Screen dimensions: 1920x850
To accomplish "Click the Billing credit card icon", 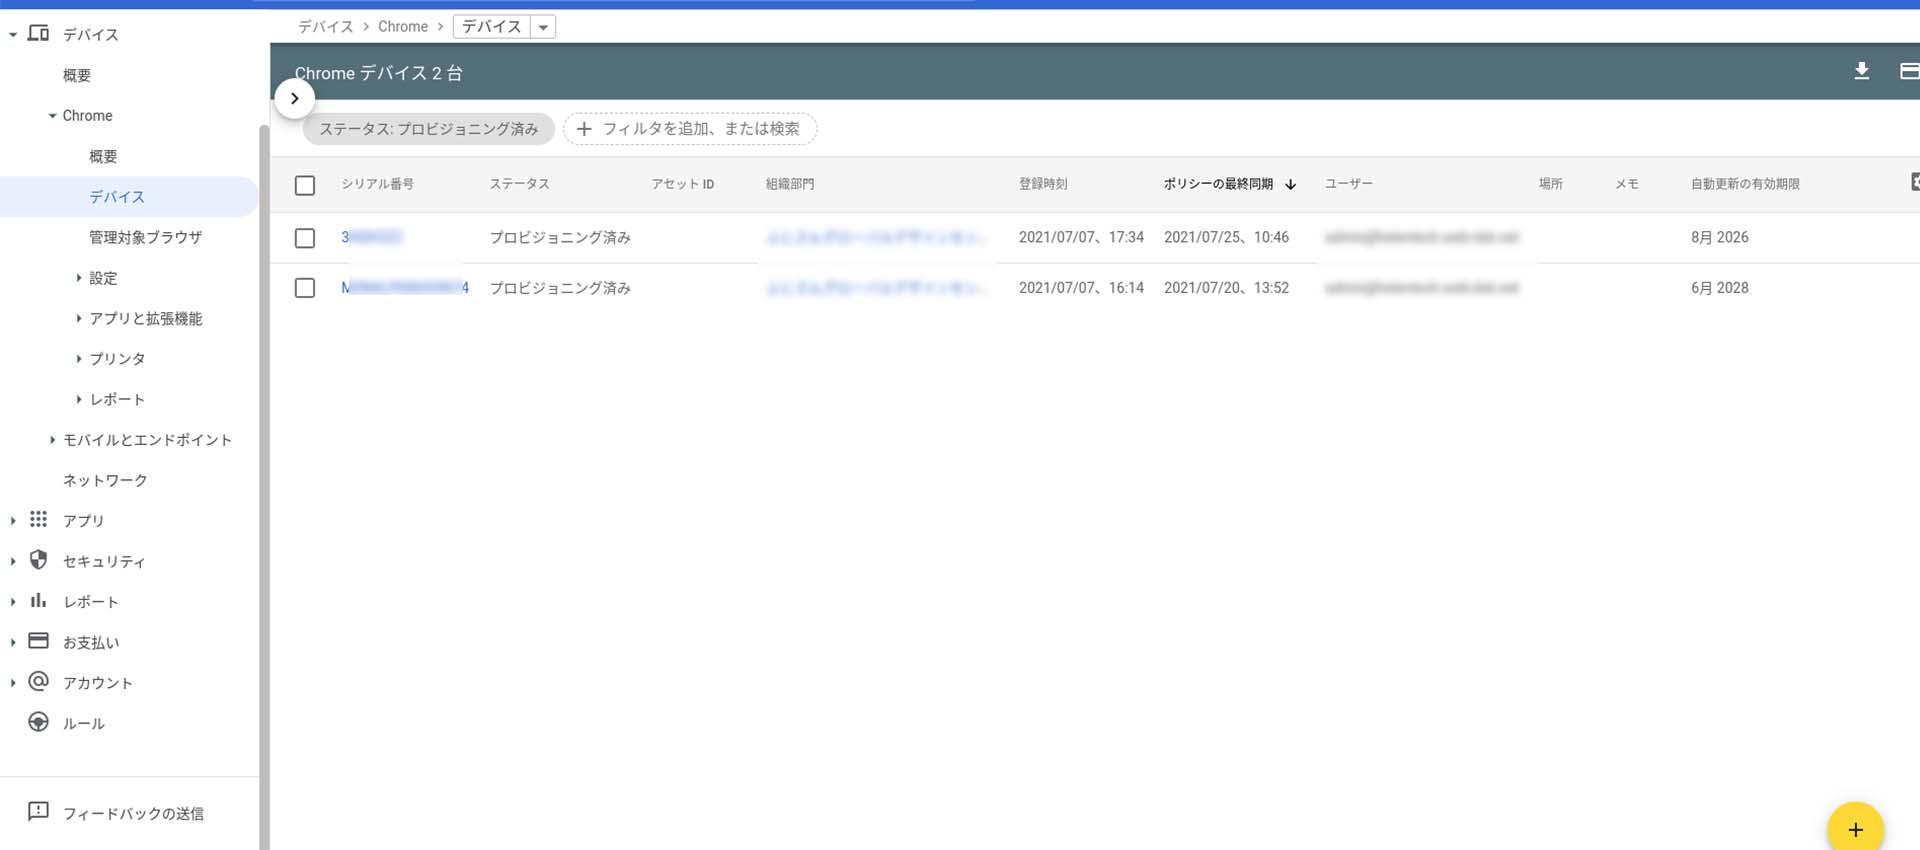I will tap(38, 640).
